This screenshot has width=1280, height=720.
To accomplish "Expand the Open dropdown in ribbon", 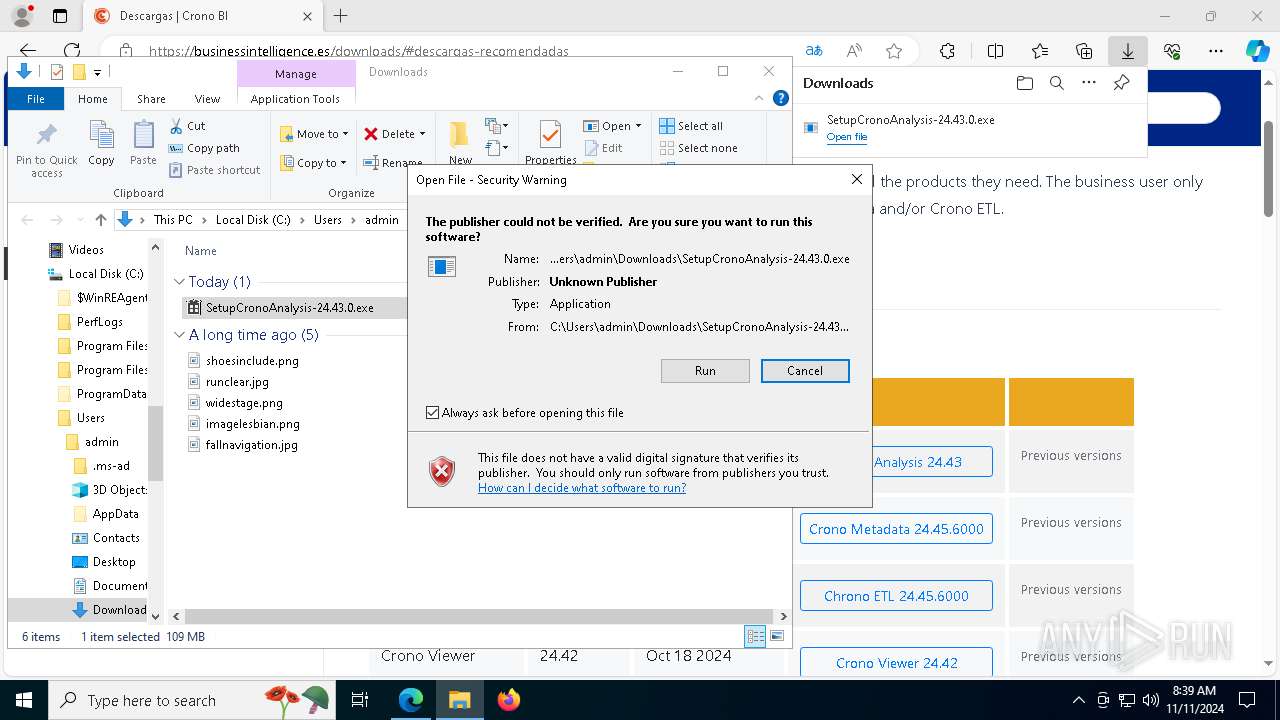I will [x=638, y=126].
